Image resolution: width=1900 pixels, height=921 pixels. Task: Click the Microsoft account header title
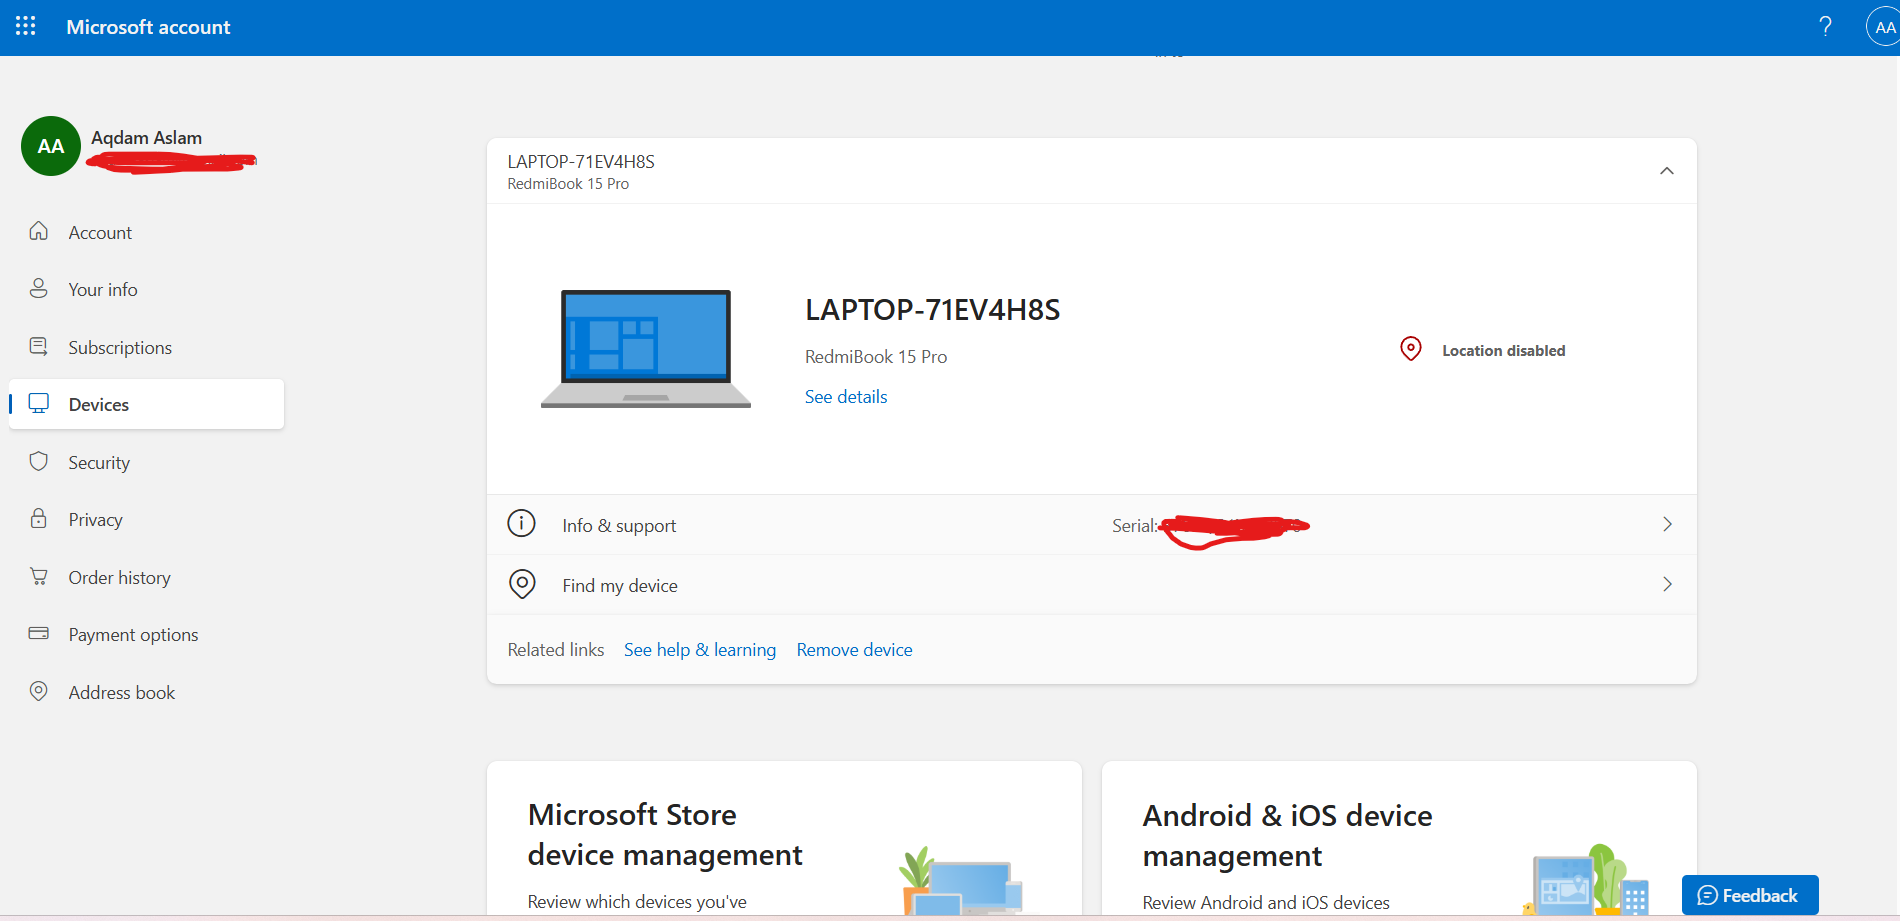pos(148,27)
